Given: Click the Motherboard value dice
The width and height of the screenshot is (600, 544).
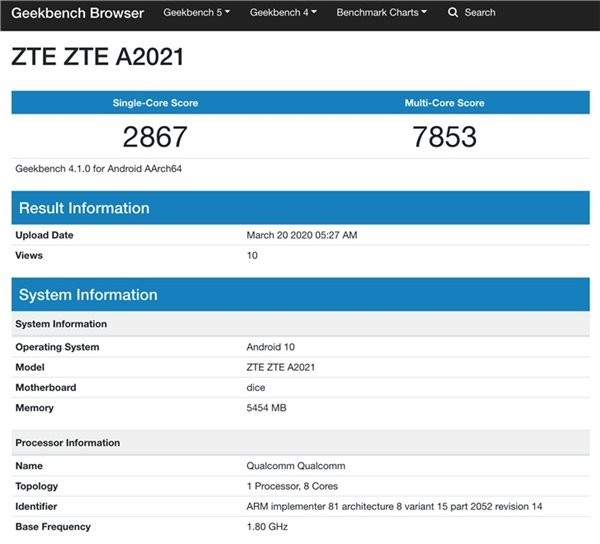Looking at the screenshot, I should (x=256, y=387).
